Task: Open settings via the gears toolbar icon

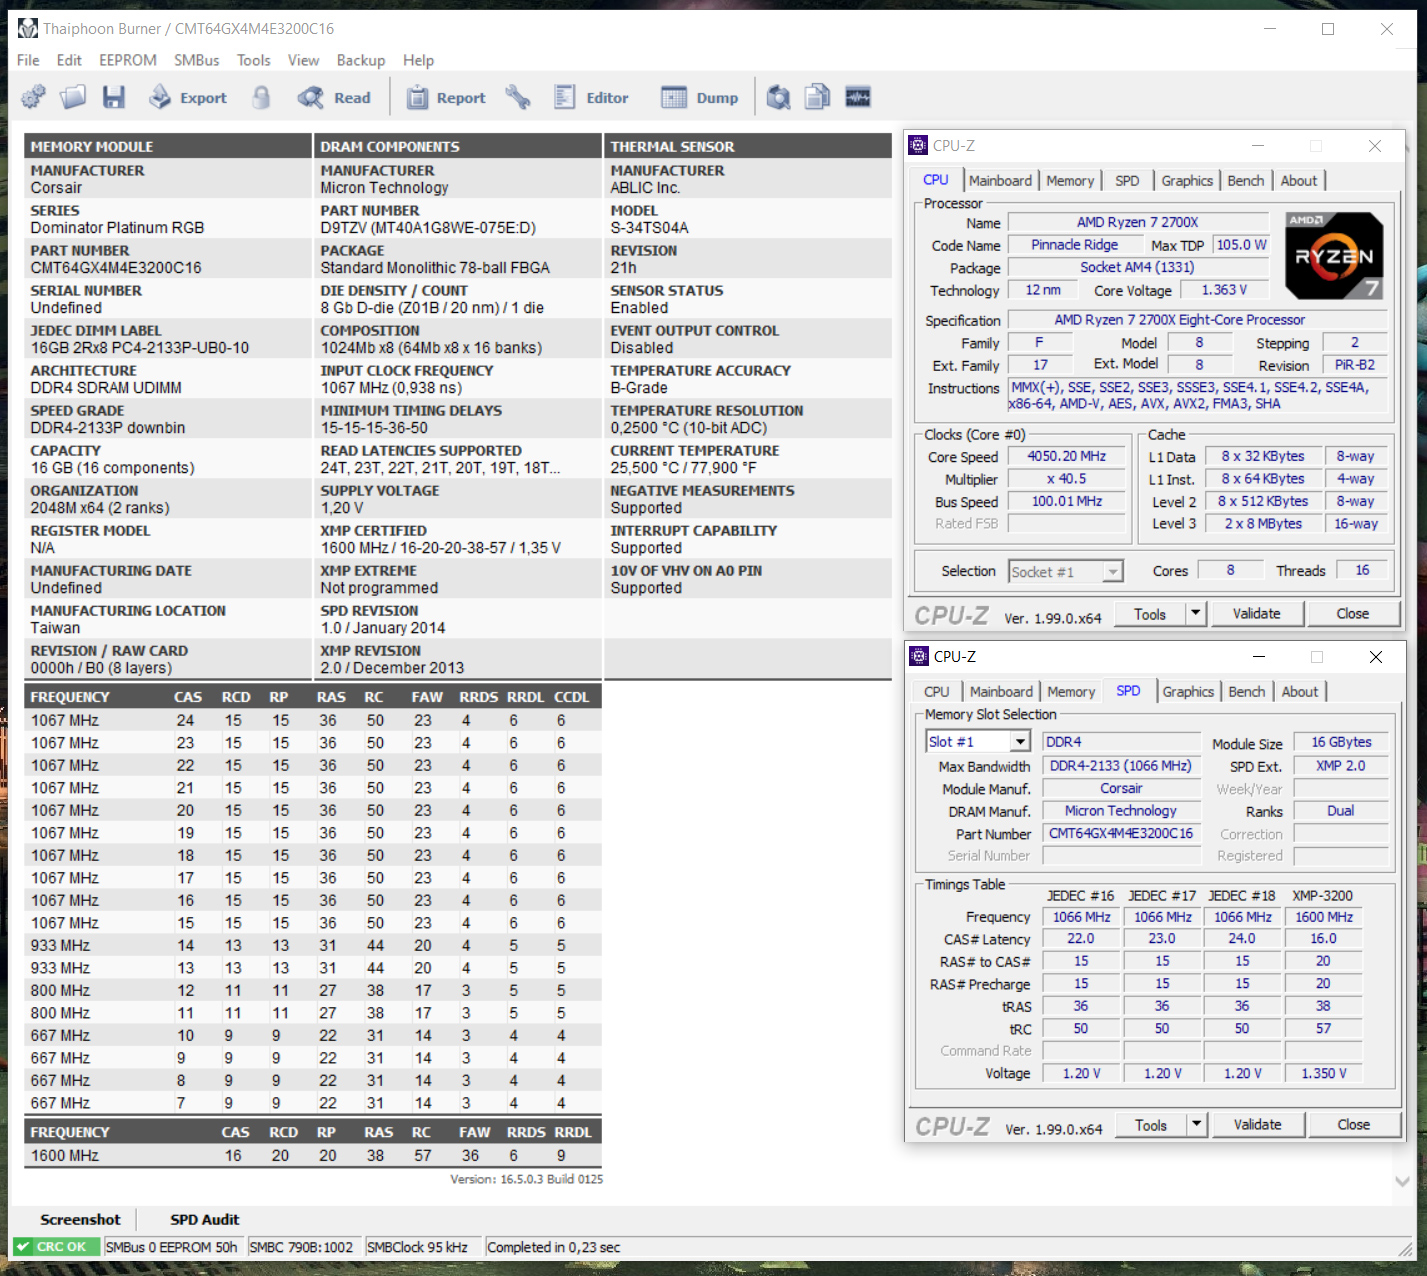Action: pyautogui.click(x=33, y=97)
